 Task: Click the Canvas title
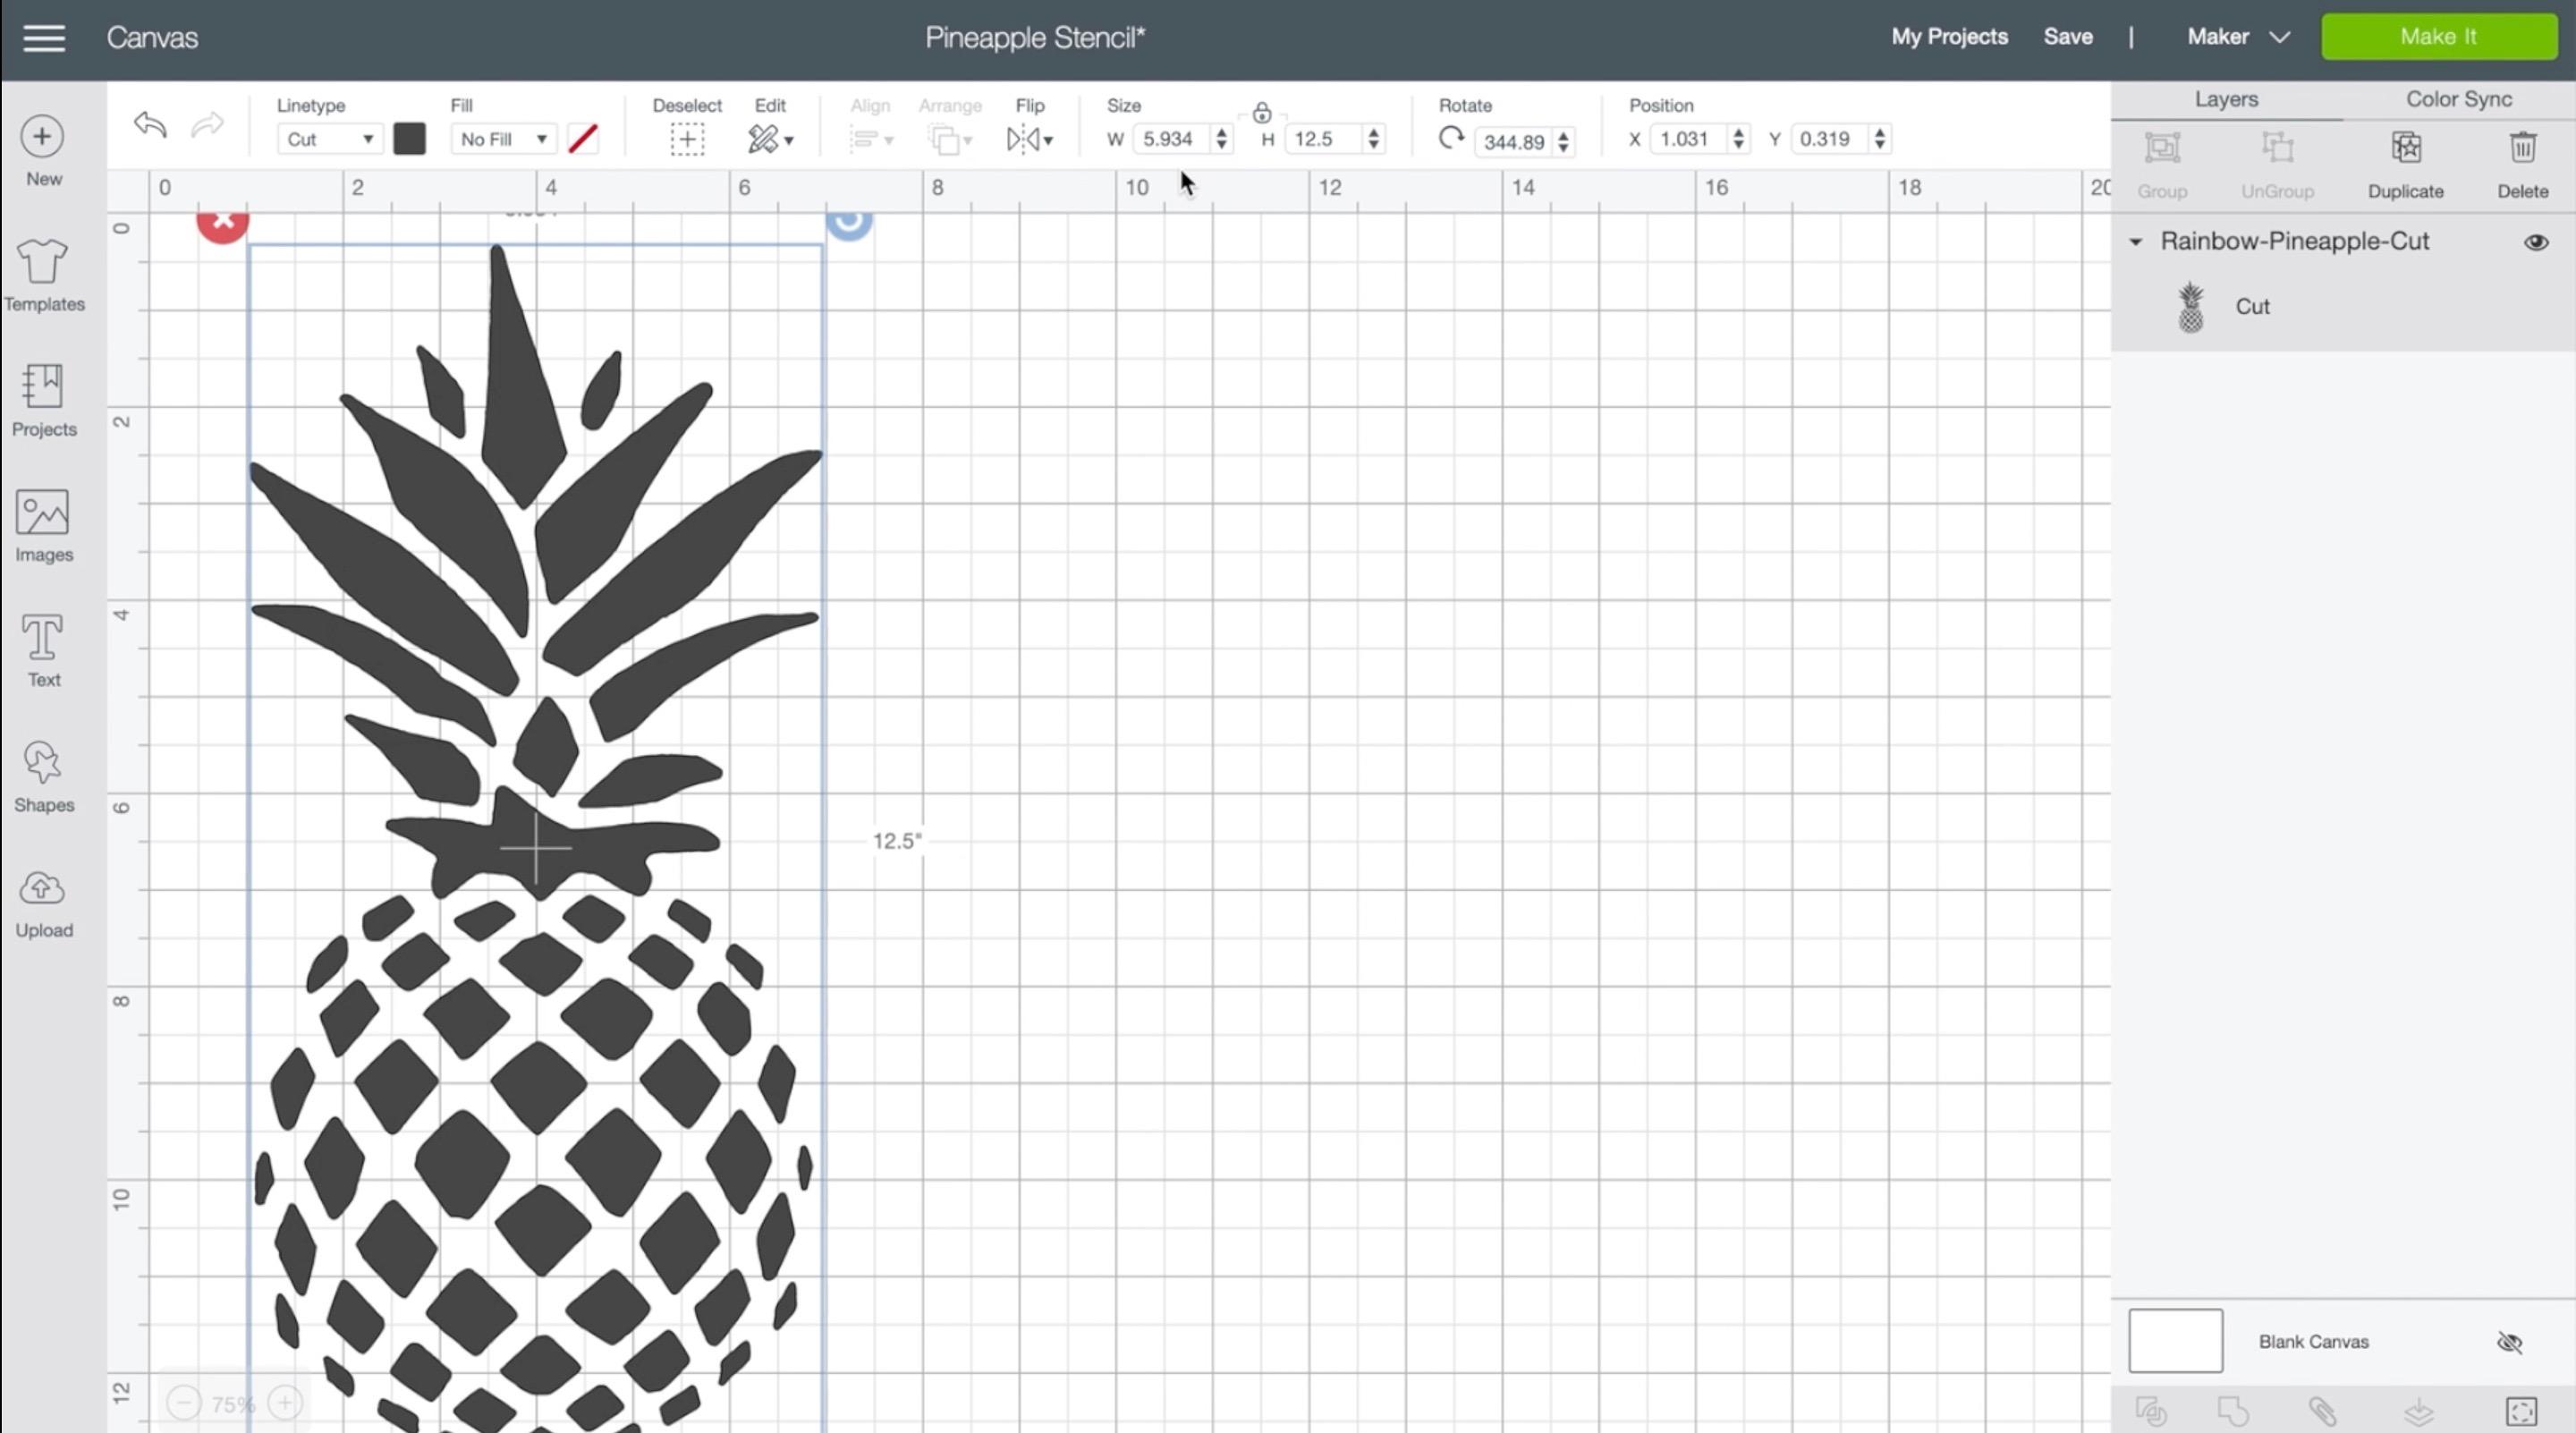[152, 38]
